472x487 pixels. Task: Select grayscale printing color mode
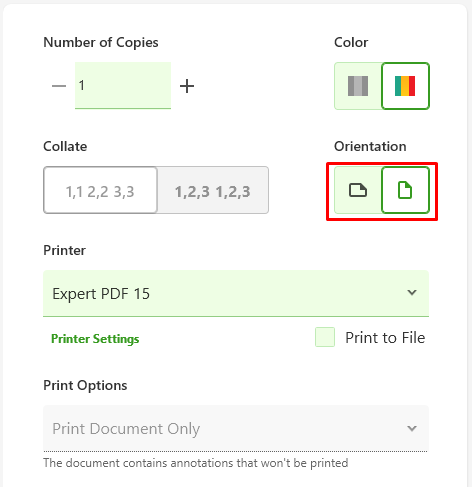[358, 86]
